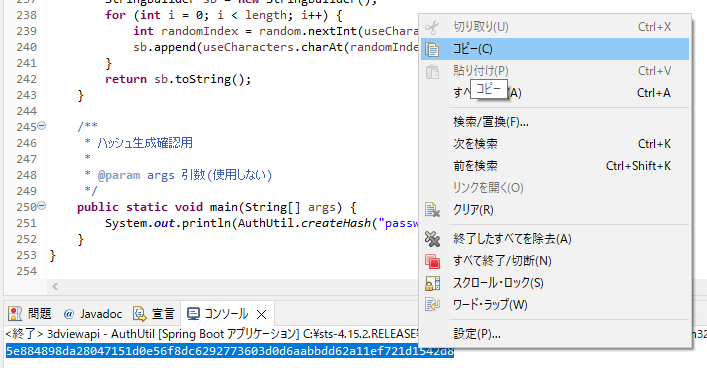Click 'randomIndex' variable on line 239

199,31
